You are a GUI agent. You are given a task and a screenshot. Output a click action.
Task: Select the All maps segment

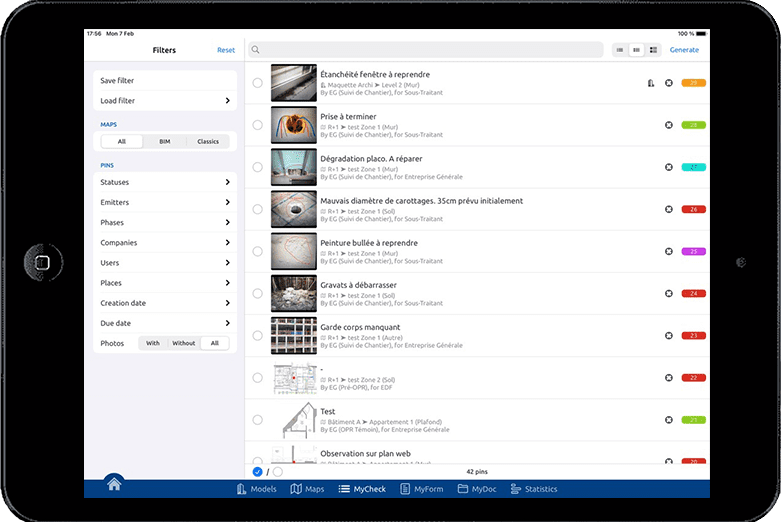tap(122, 141)
